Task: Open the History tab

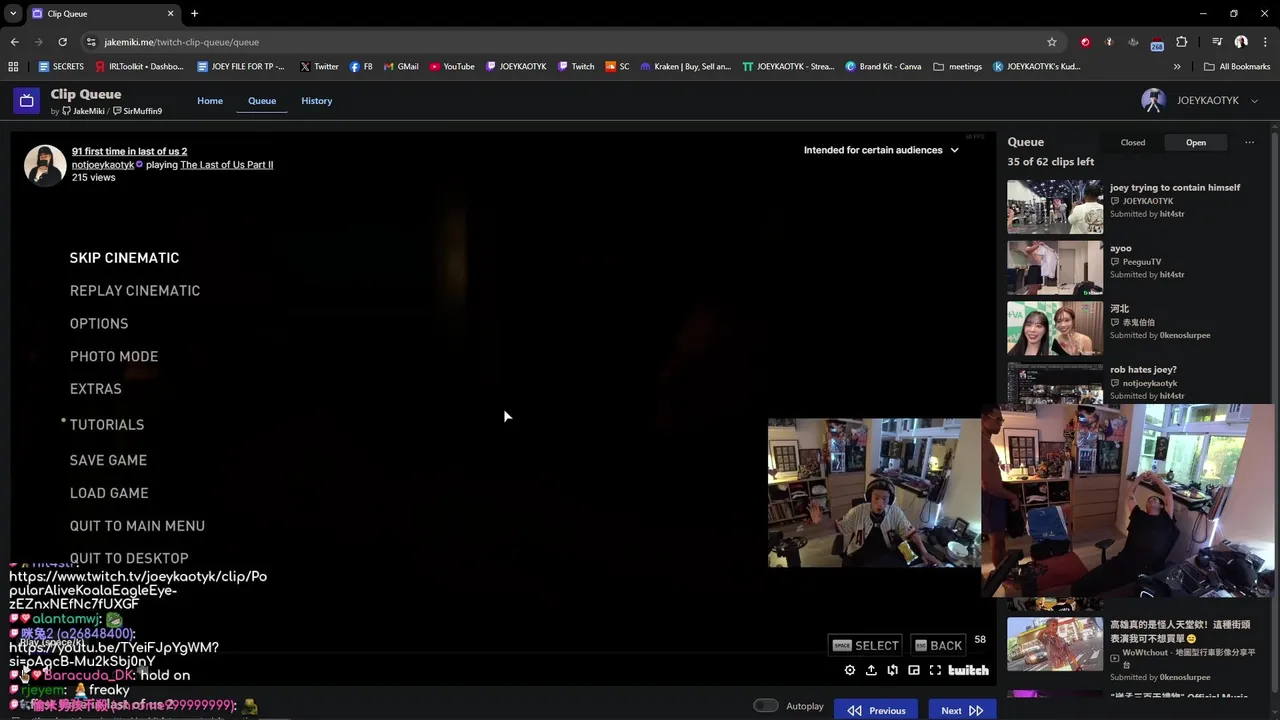Action: pyautogui.click(x=317, y=101)
